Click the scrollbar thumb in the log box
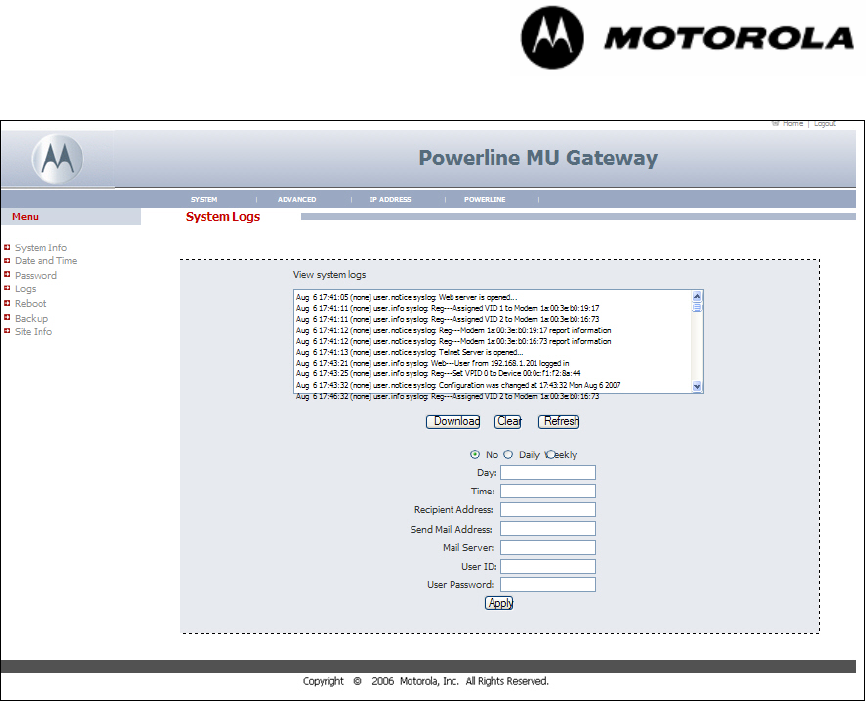This screenshot has width=866, height=701. tap(697, 307)
